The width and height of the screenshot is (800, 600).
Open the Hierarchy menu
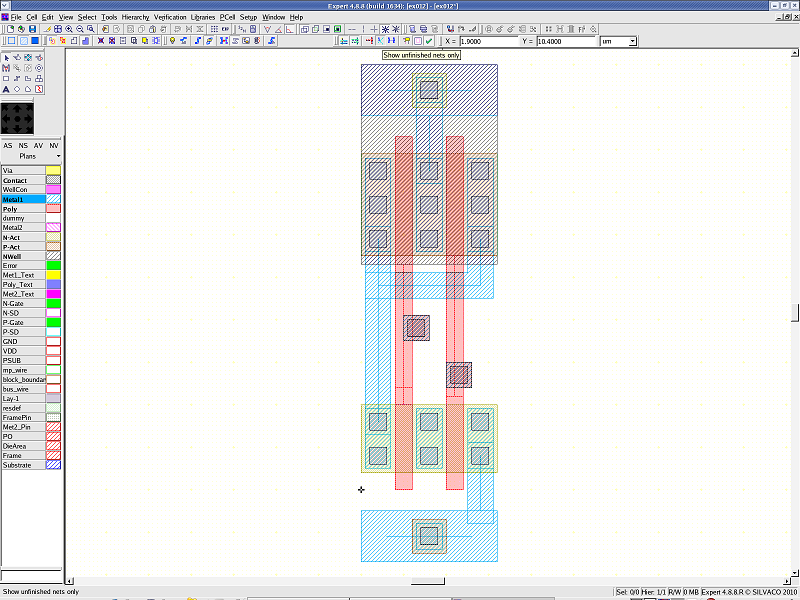135,17
